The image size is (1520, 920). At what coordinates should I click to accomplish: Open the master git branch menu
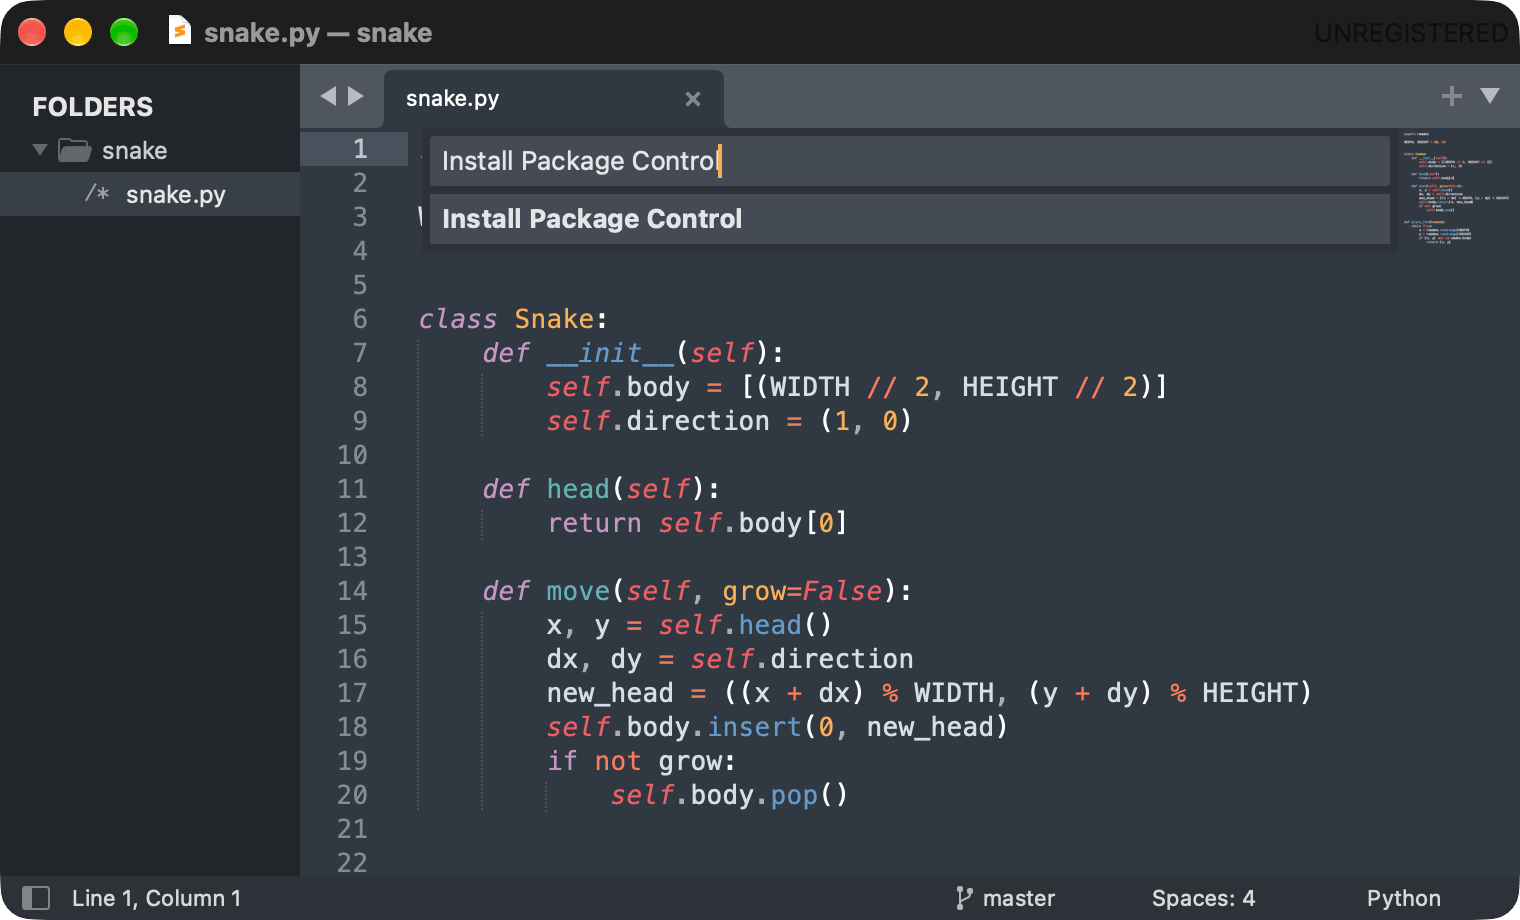(x=1005, y=898)
